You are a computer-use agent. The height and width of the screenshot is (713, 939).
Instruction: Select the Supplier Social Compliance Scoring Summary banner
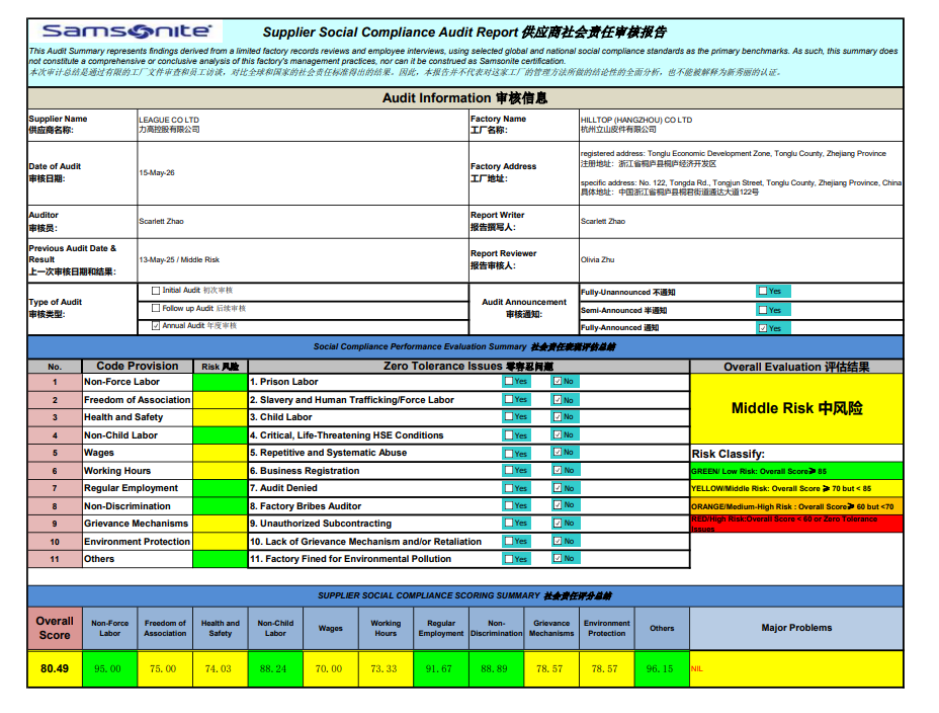pyautogui.click(x=465, y=596)
